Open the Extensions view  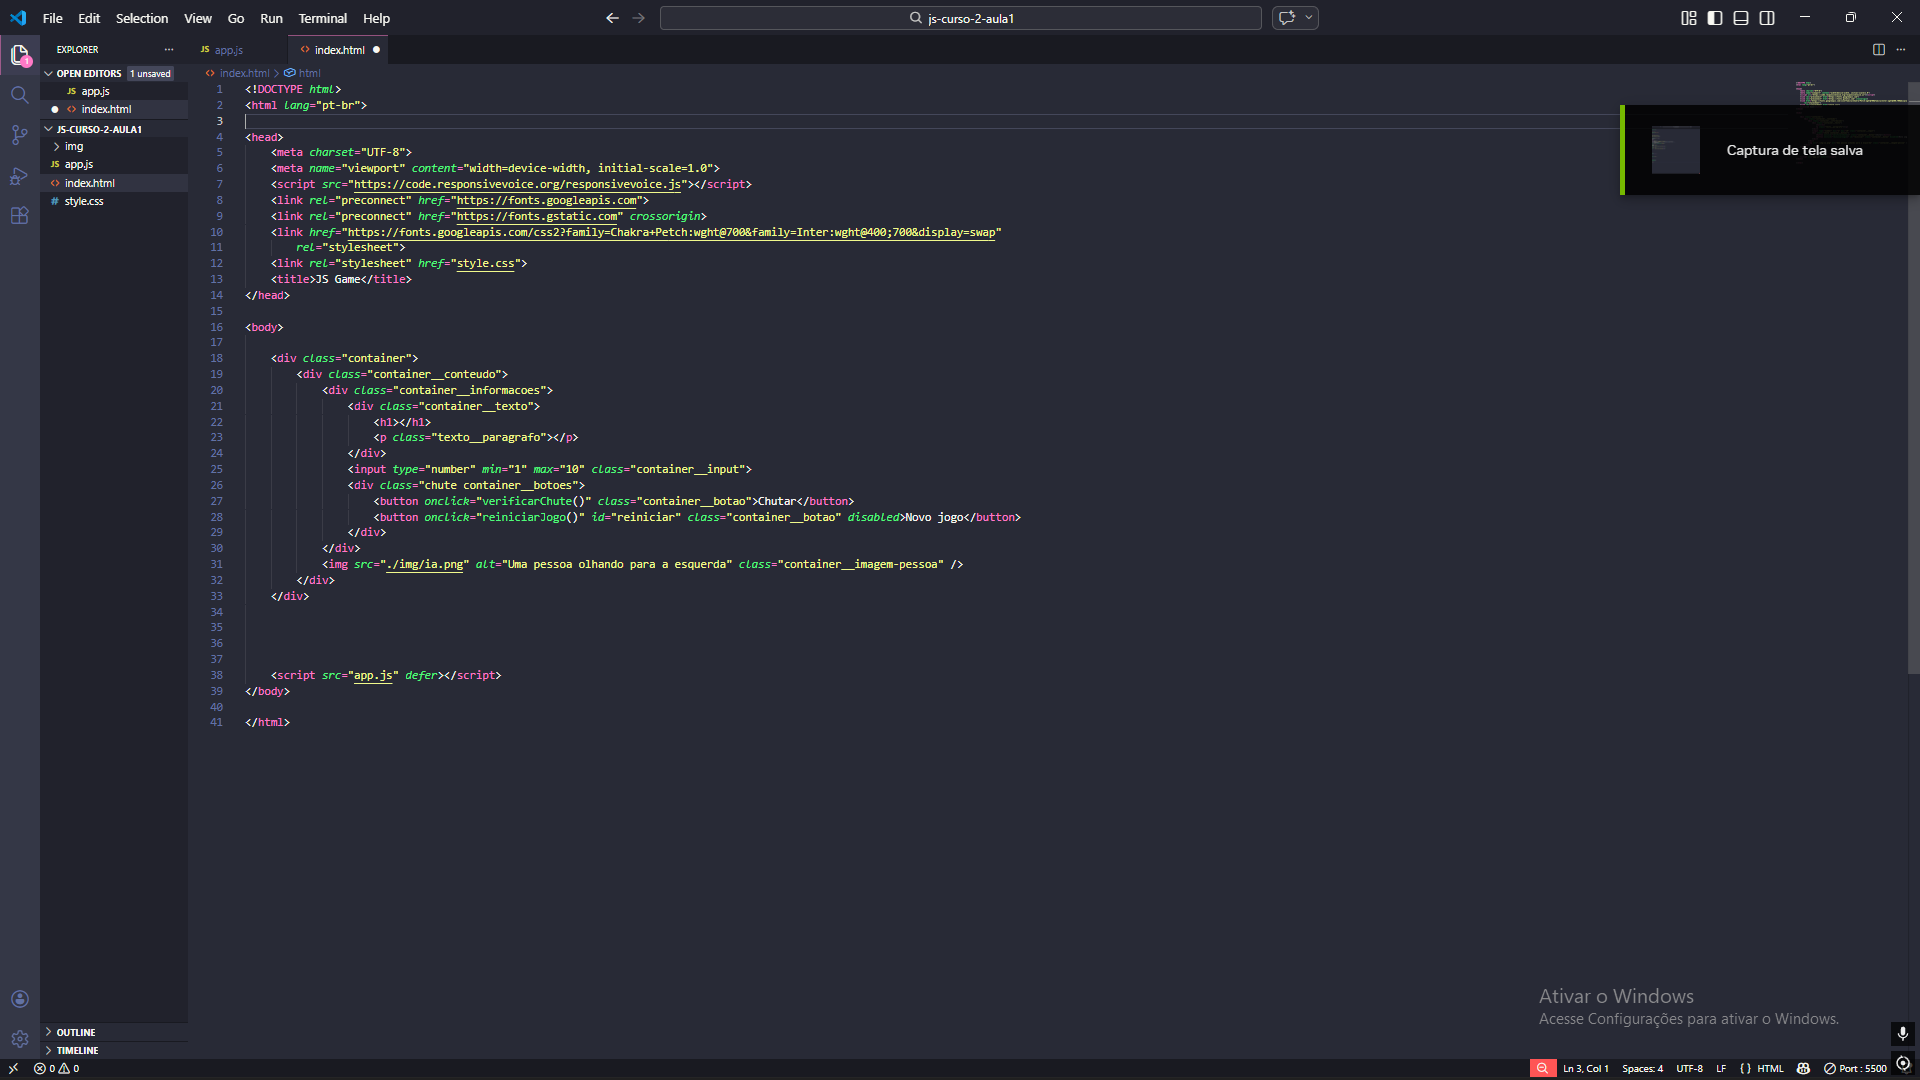pos(19,216)
